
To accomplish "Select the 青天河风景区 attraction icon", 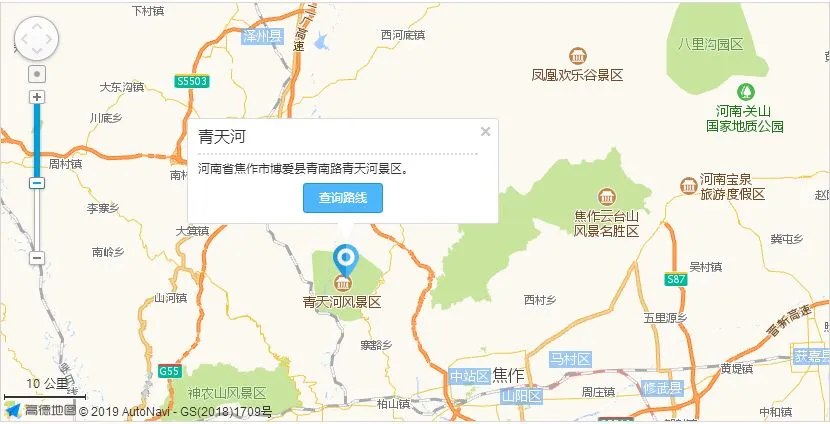I will [x=344, y=283].
